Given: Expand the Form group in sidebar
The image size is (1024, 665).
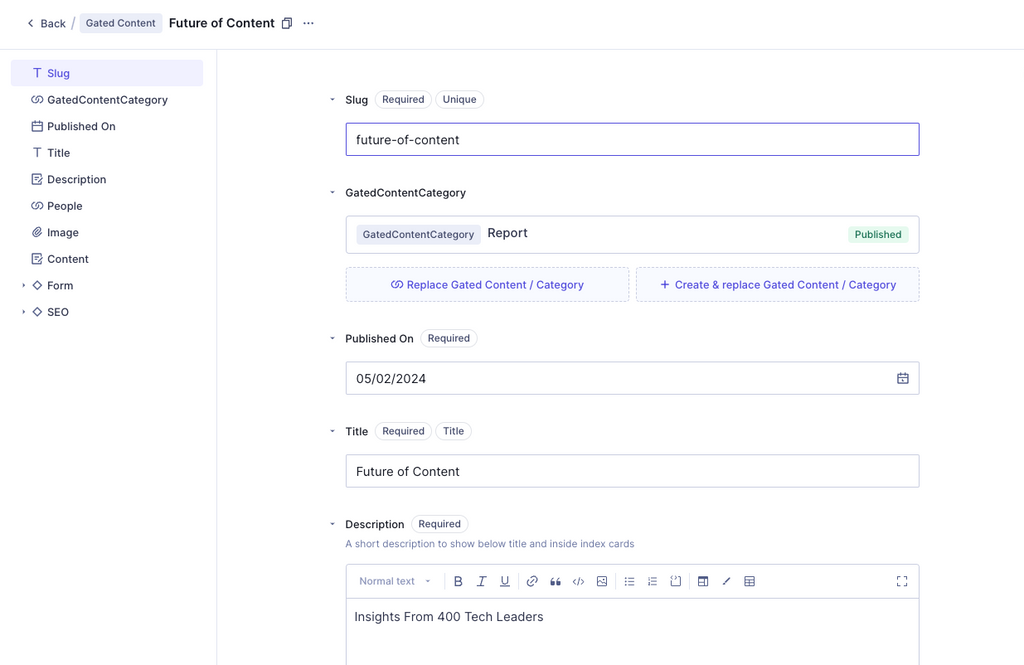Looking at the screenshot, I should [24, 285].
